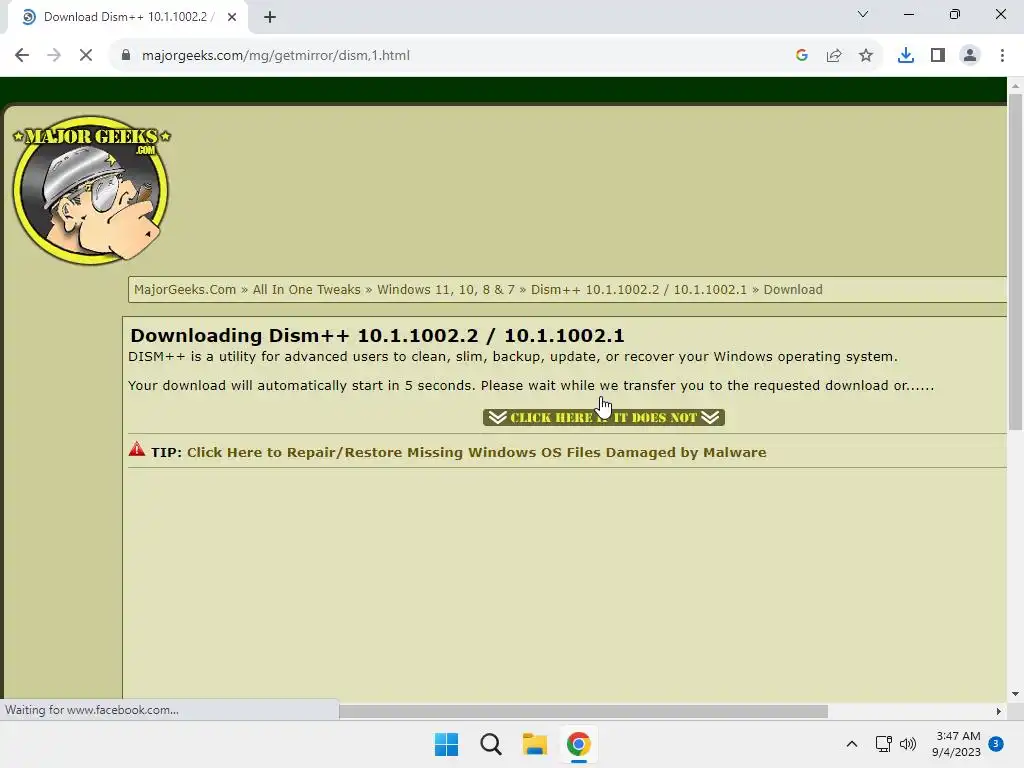Screen dimensions: 1024x768
Task: Open All In One Tweaks breadcrumb
Action: pos(306,289)
